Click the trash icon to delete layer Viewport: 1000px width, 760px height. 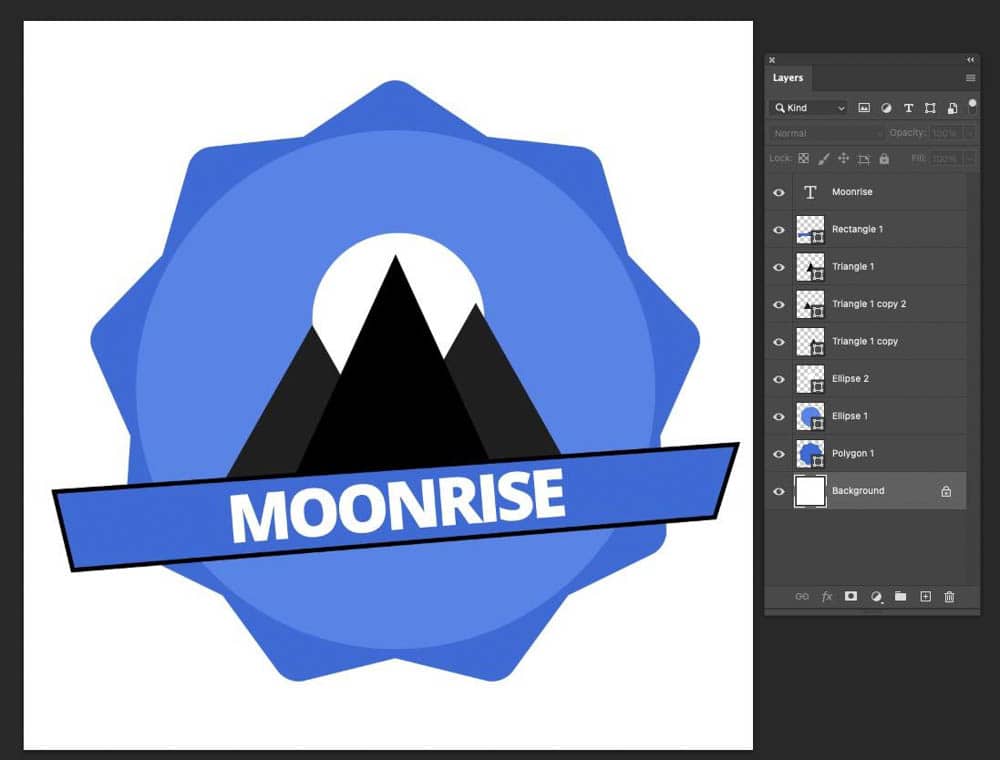point(949,596)
